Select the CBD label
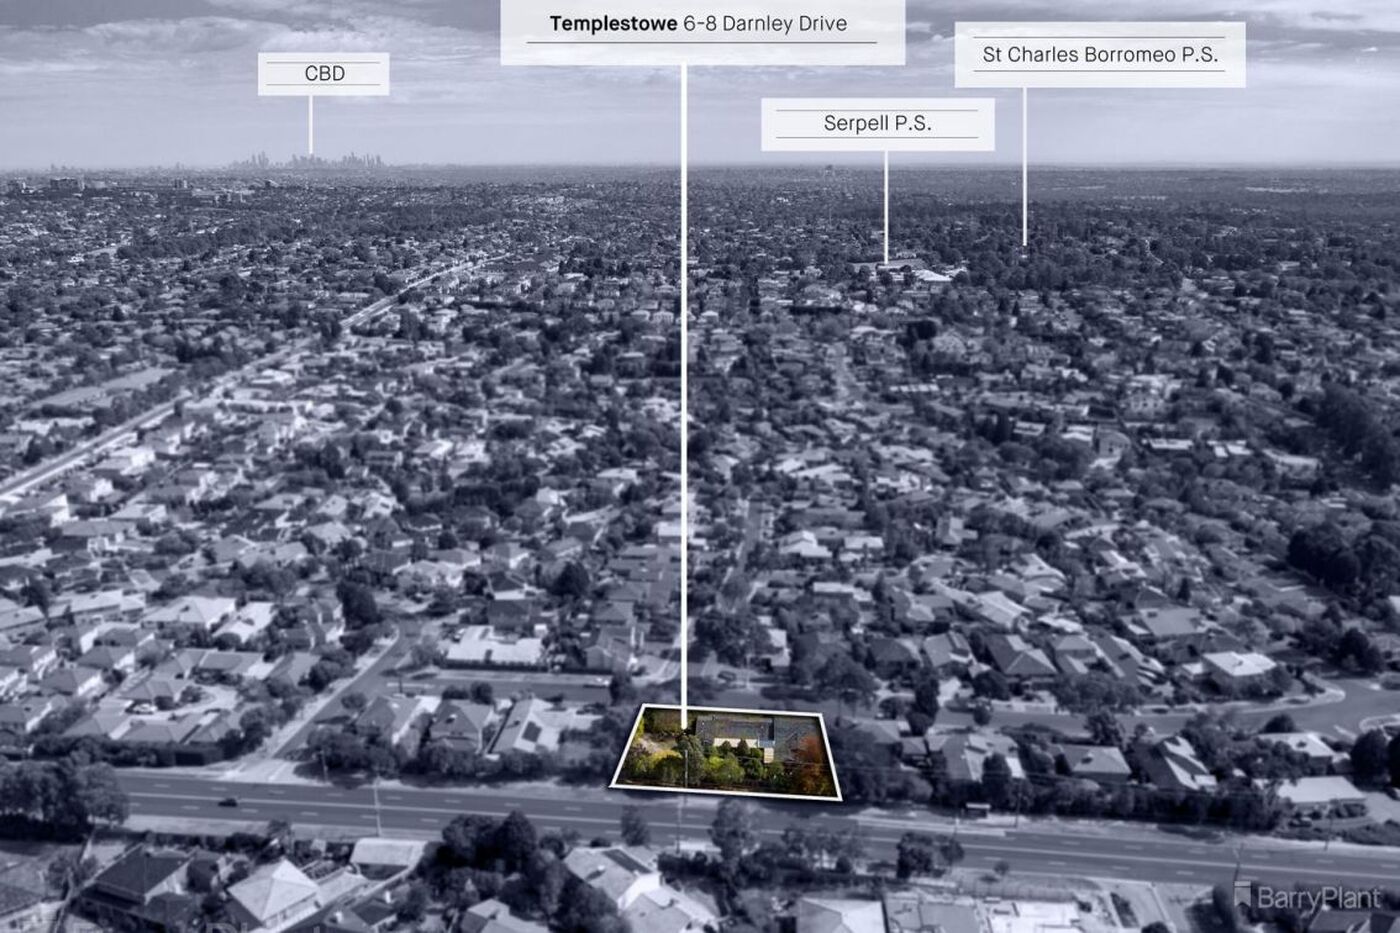This screenshot has height=933, width=1400. pyautogui.click(x=323, y=74)
